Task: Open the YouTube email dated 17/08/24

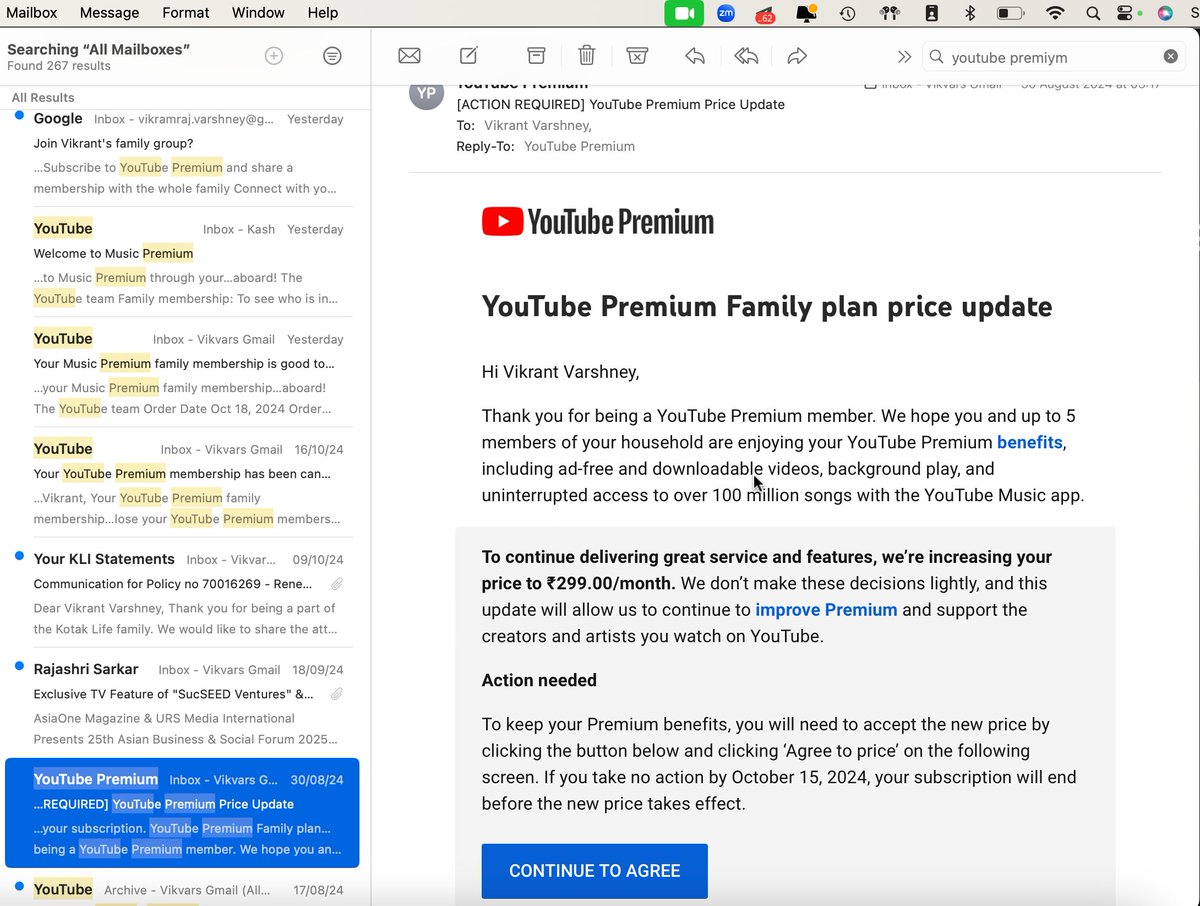Action: 185,889
